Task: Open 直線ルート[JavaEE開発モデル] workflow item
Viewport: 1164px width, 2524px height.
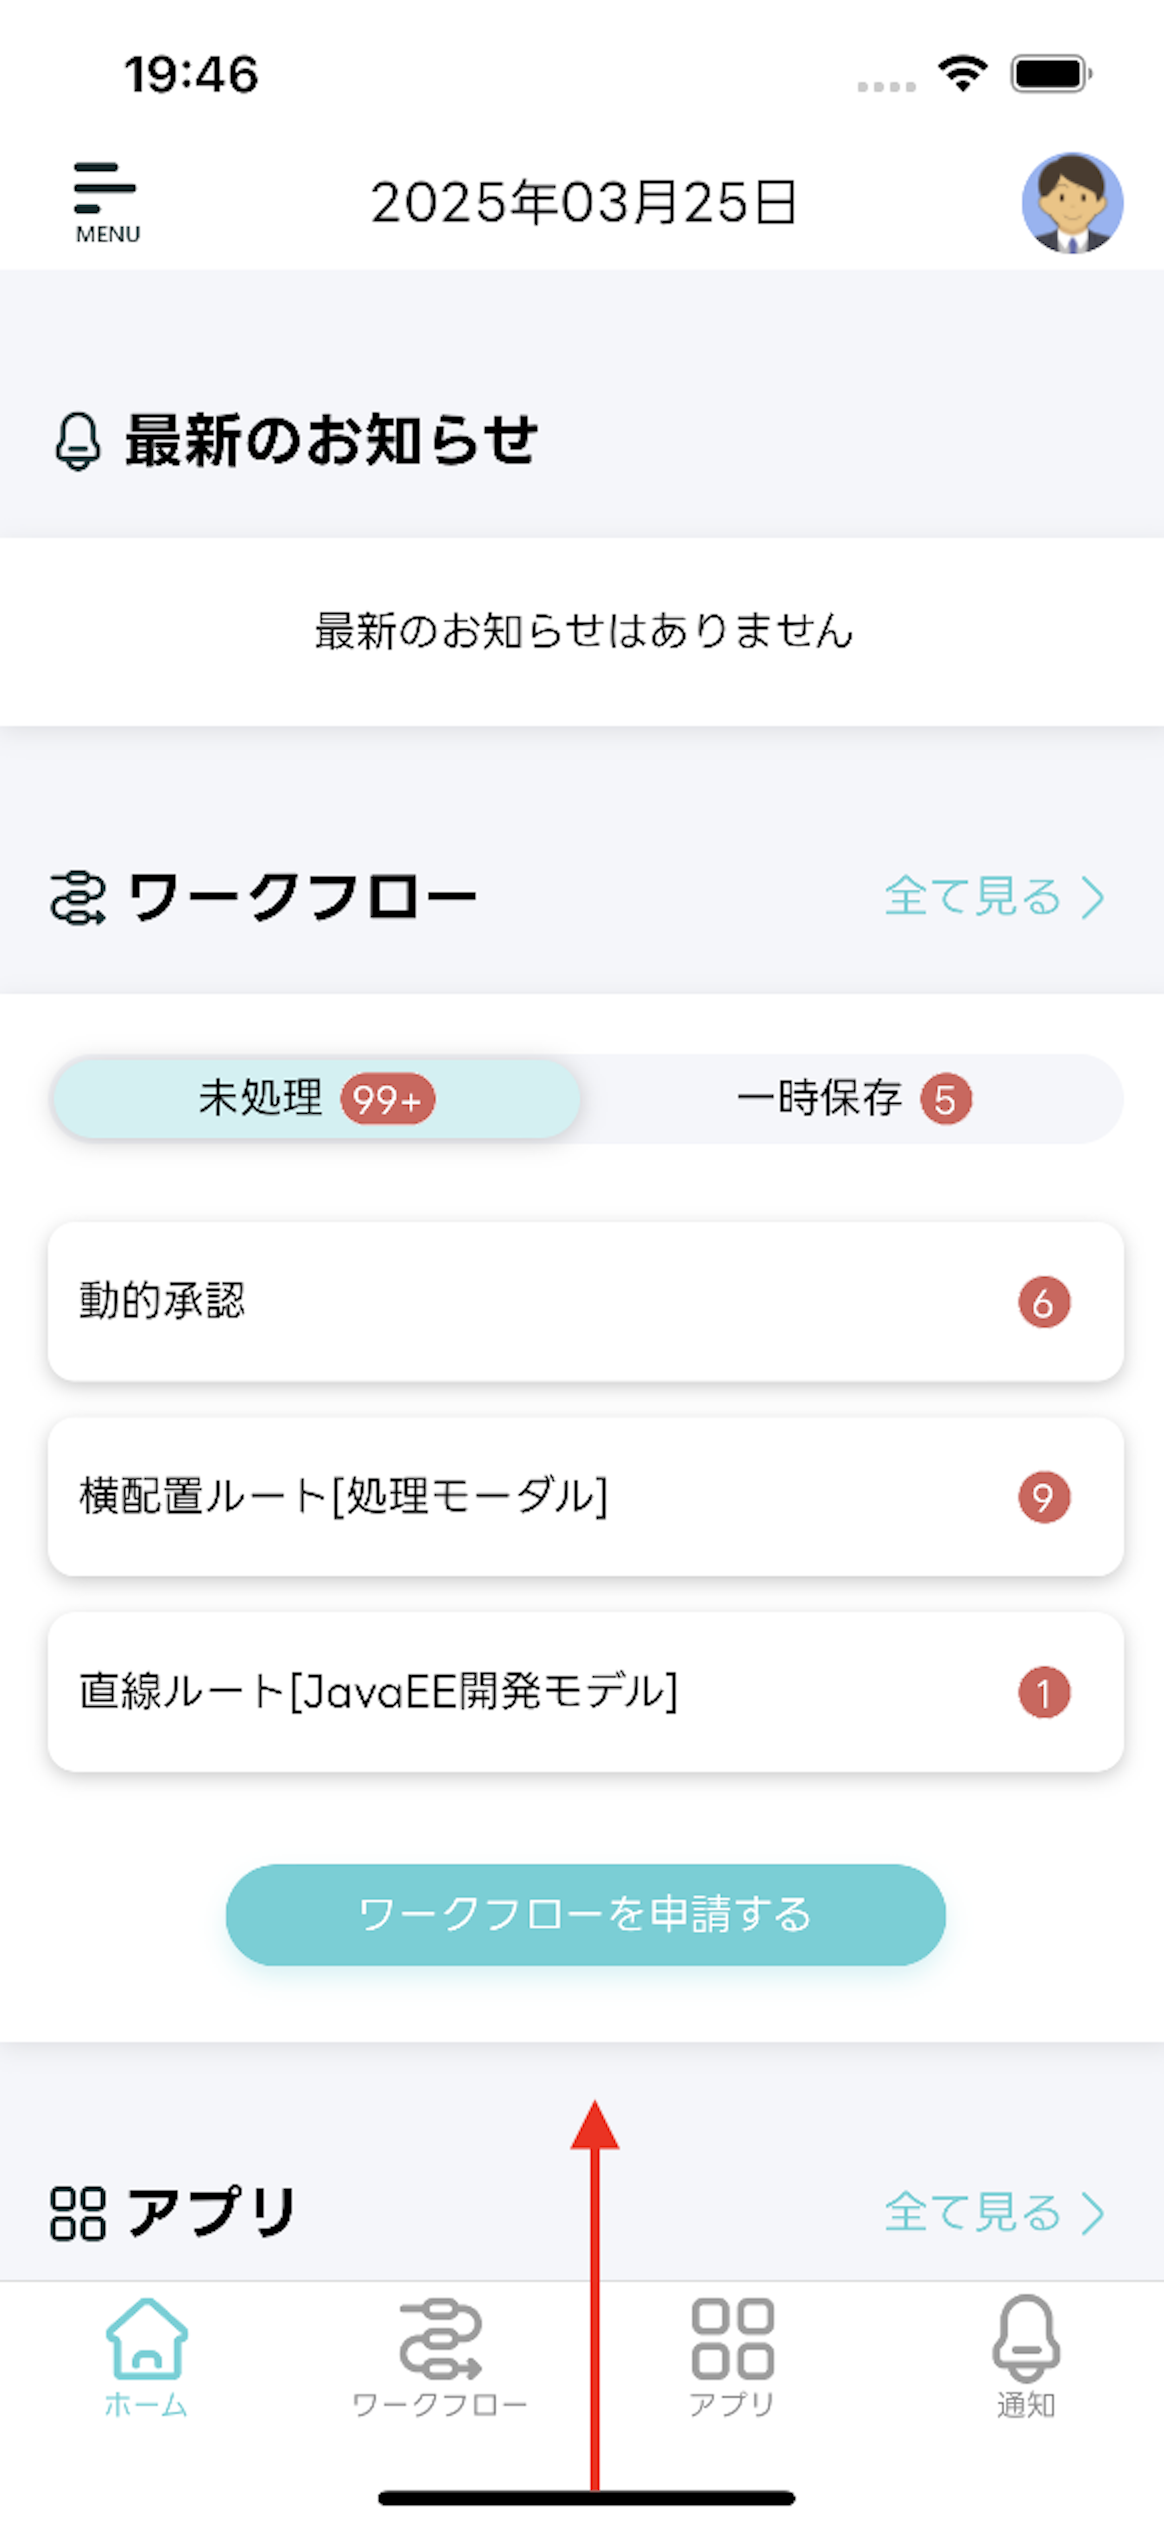Action: [x=585, y=1691]
